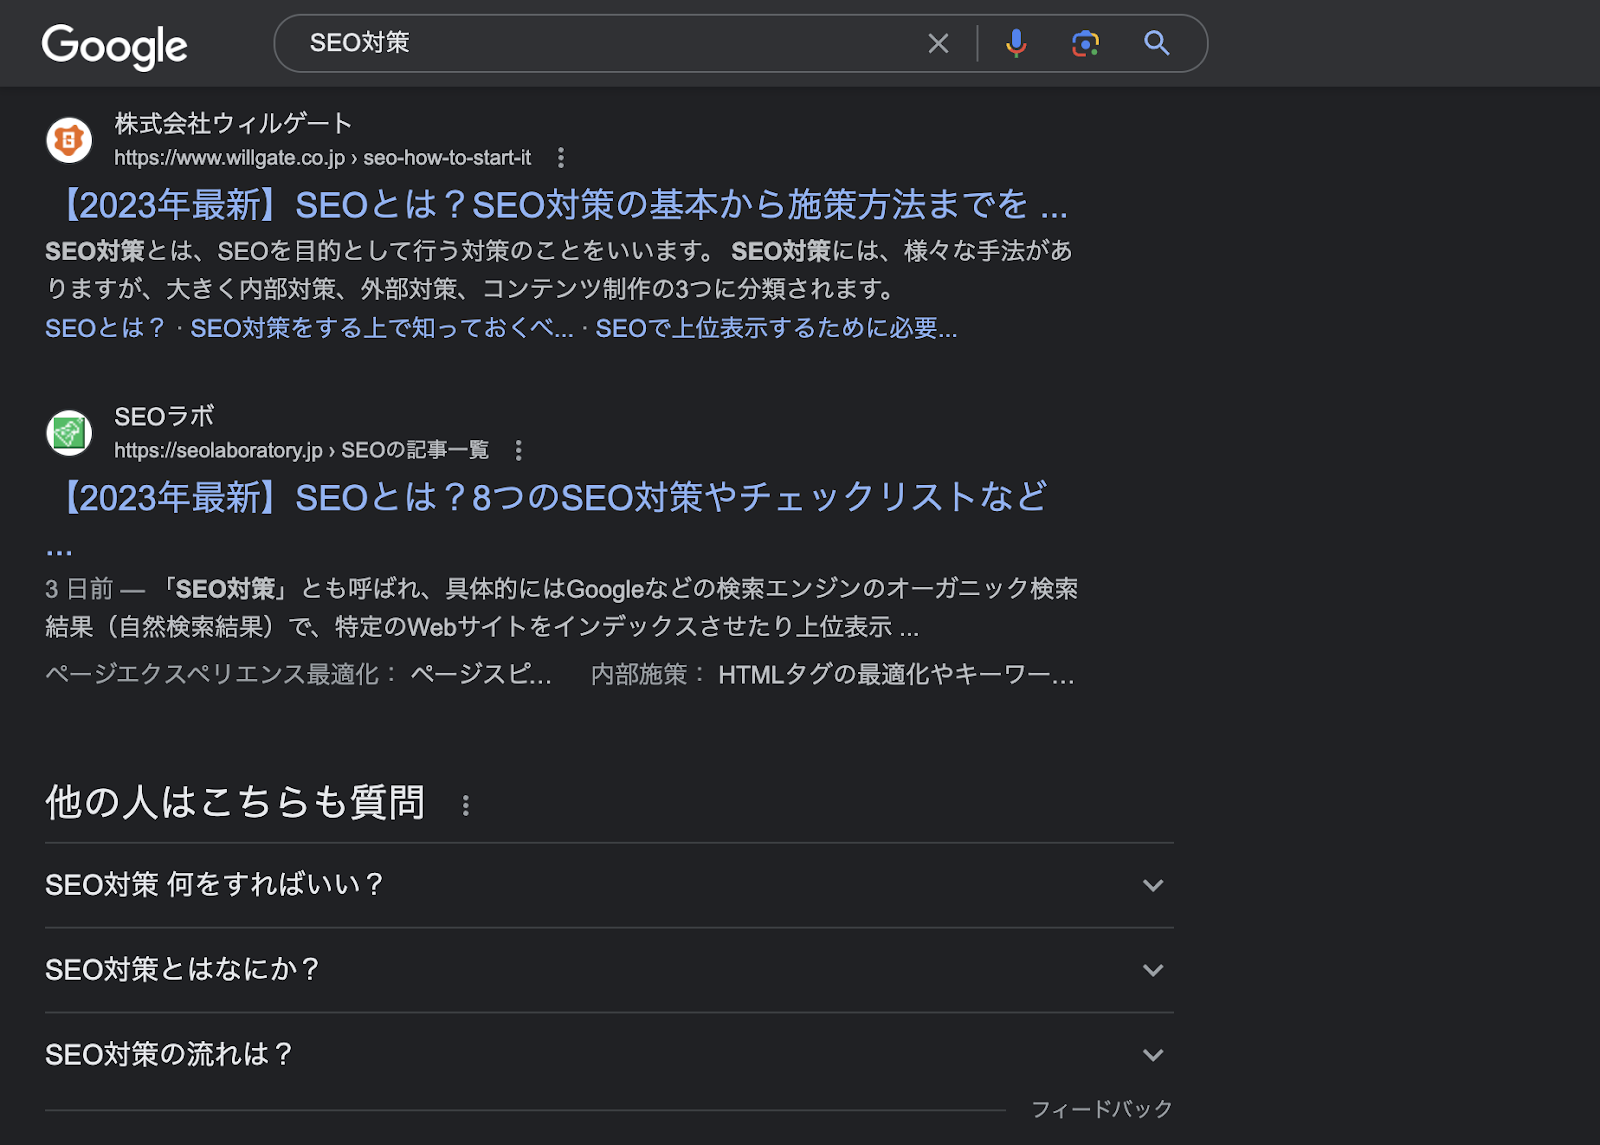
Task: Expand the question SEO対策とはなにか?
Action: [x=609, y=970]
